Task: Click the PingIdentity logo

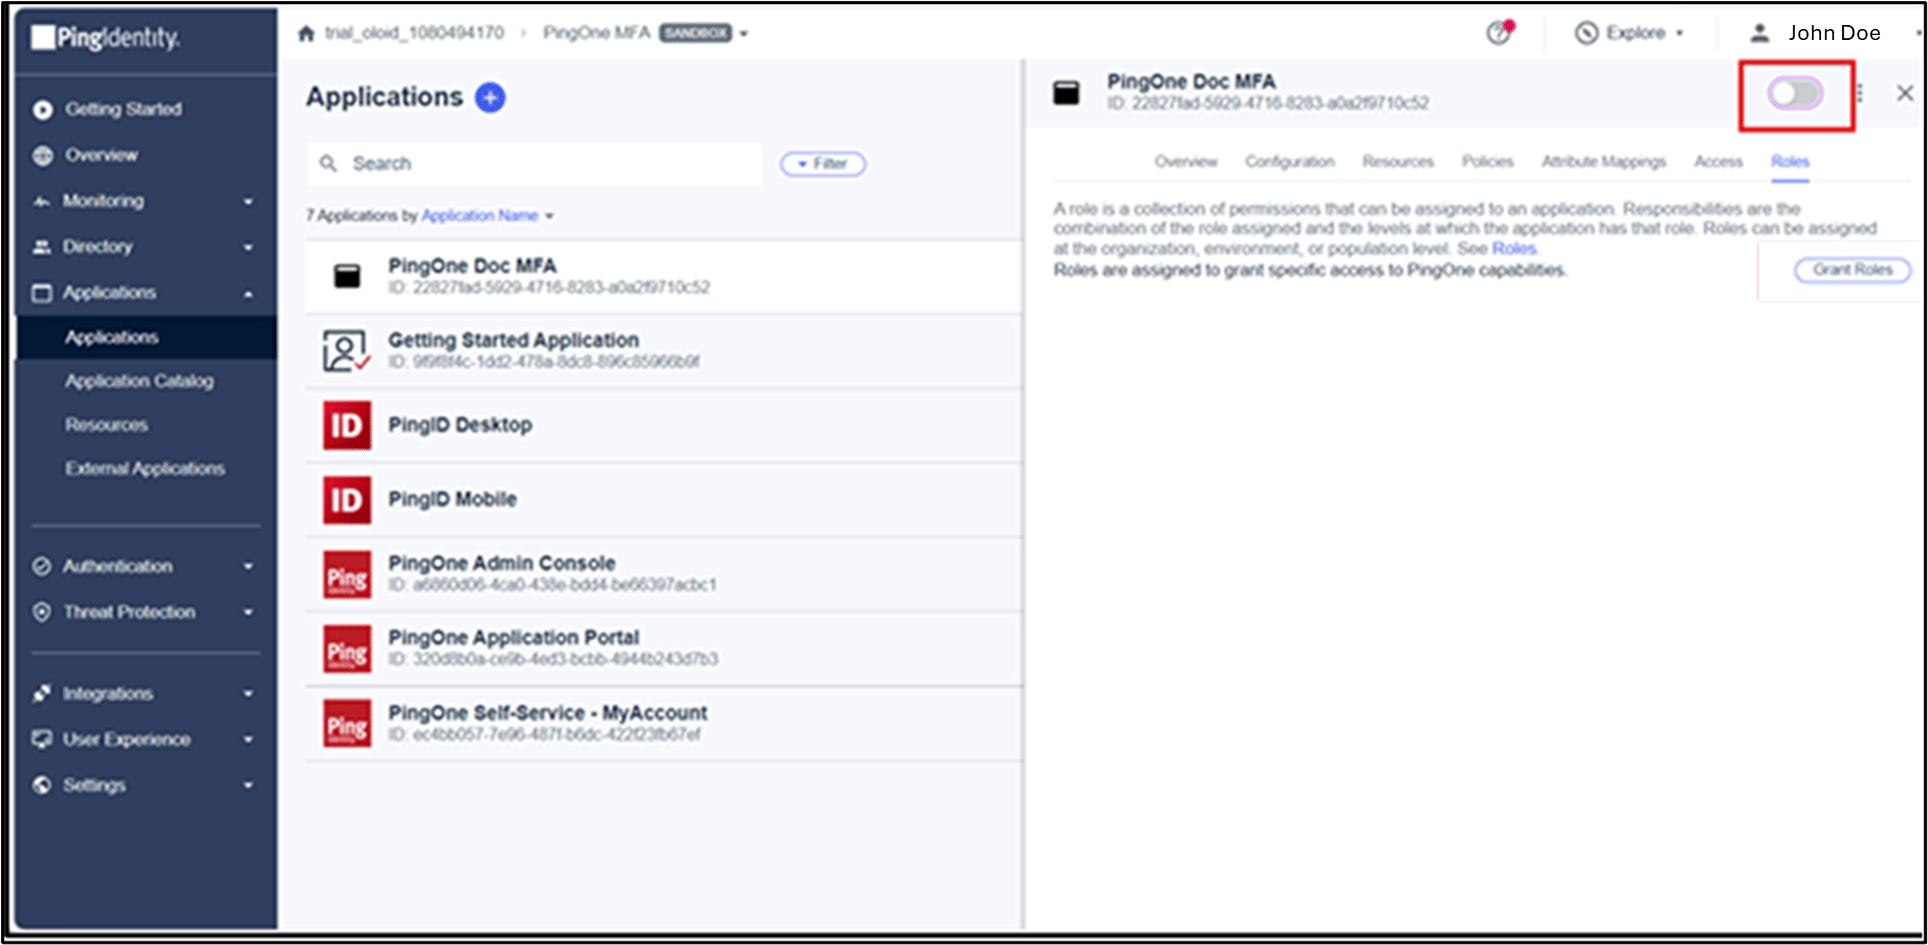Action: point(106,38)
